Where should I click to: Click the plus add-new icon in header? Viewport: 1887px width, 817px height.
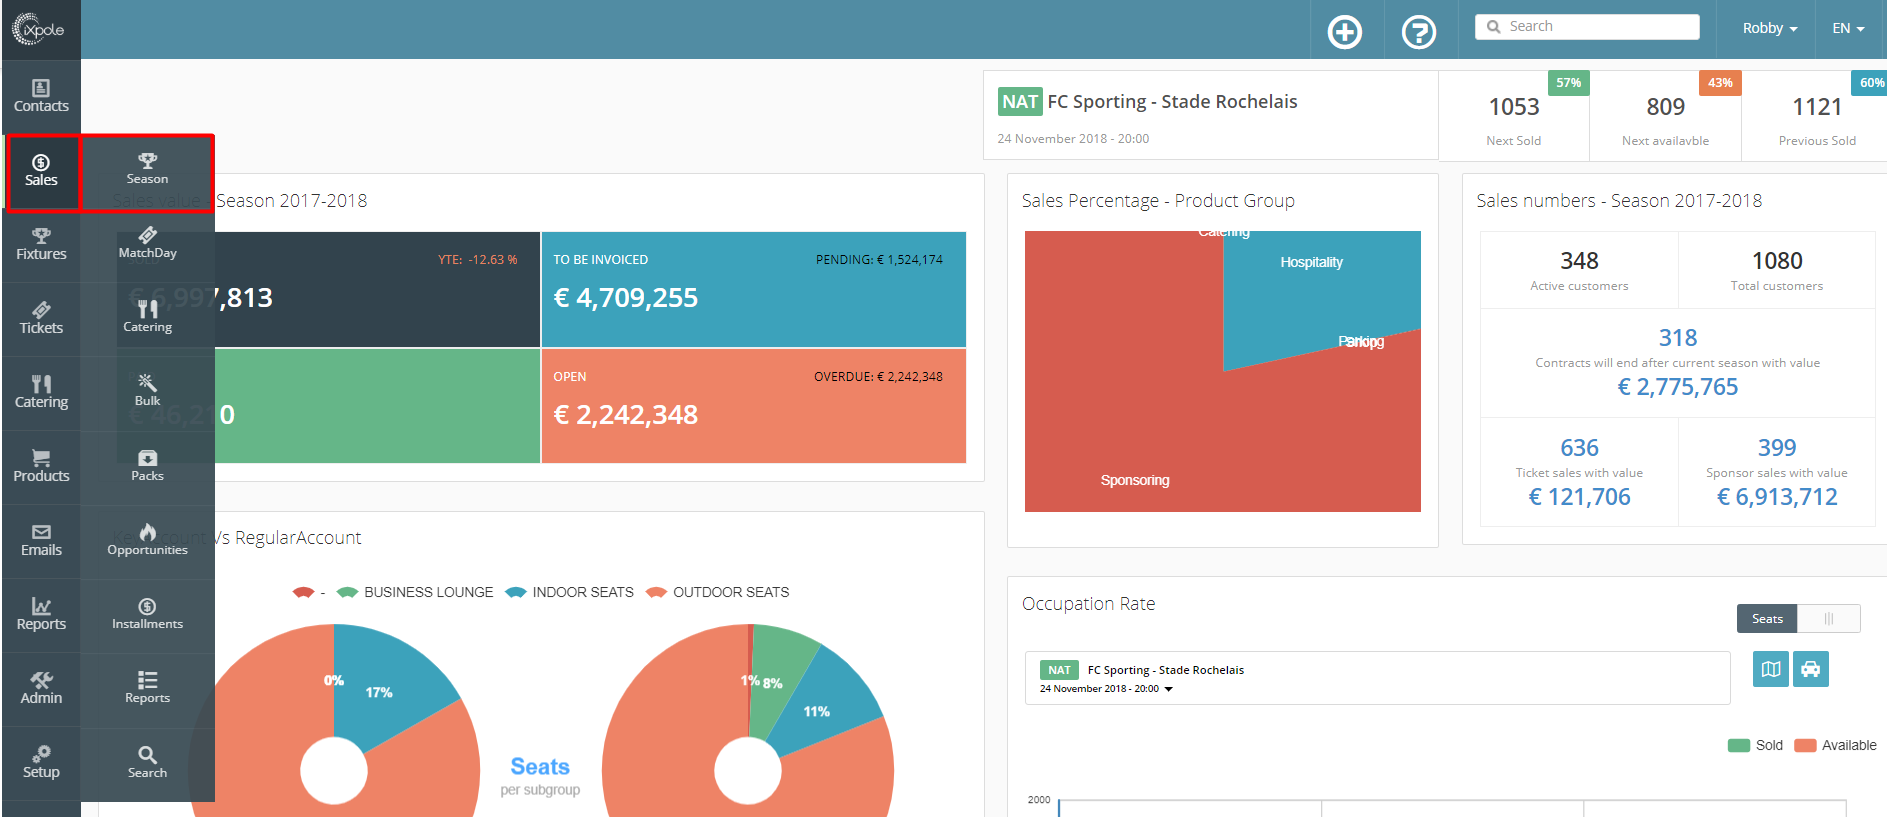pyautogui.click(x=1345, y=32)
